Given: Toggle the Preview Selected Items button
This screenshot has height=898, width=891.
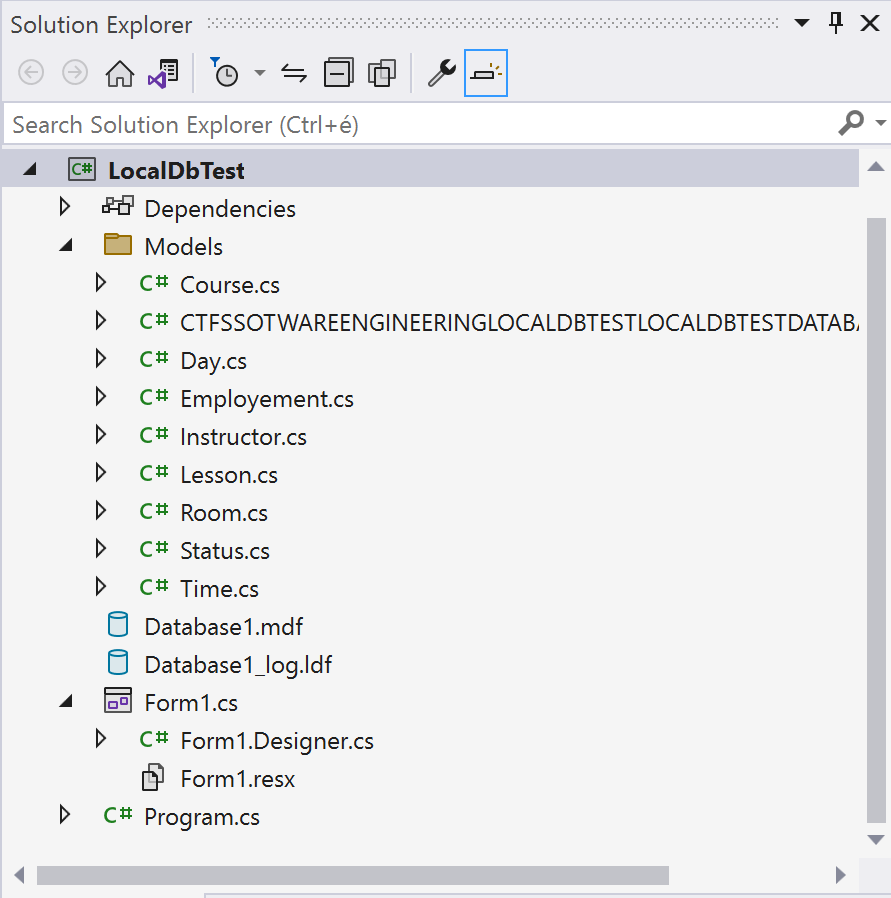Looking at the screenshot, I should (486, 73).
